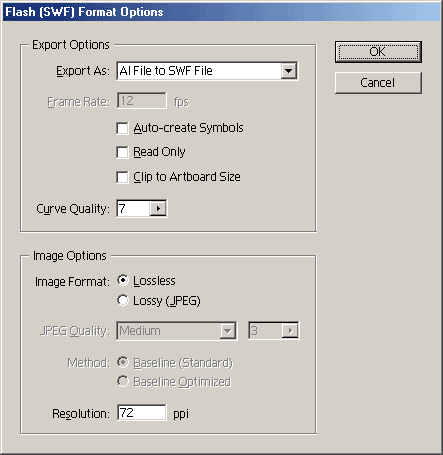Screen dimensions: 443x455
Task: Dismiss the dialog with the Cancel button
Action: pyautogui.click(x=378, y=83)
